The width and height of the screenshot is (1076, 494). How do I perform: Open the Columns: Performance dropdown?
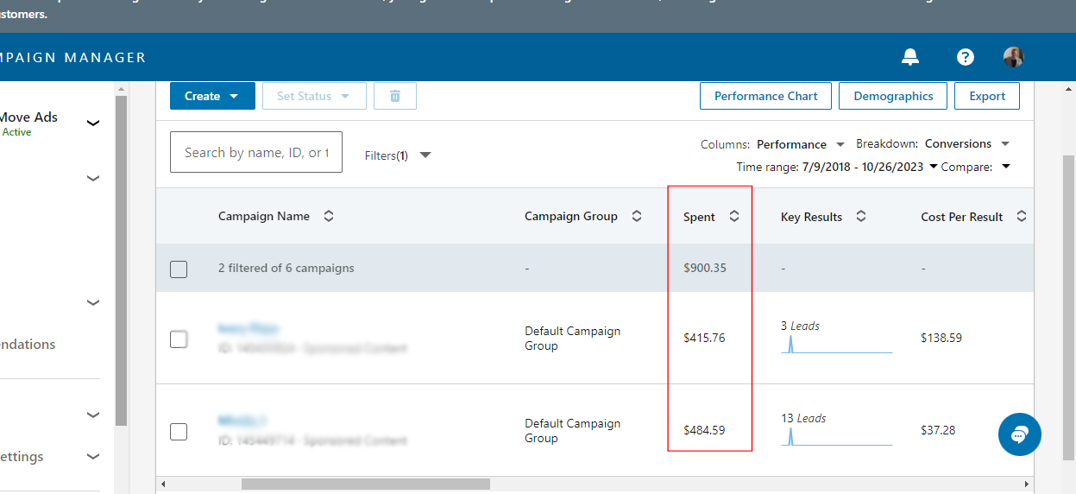pos(800,145)
